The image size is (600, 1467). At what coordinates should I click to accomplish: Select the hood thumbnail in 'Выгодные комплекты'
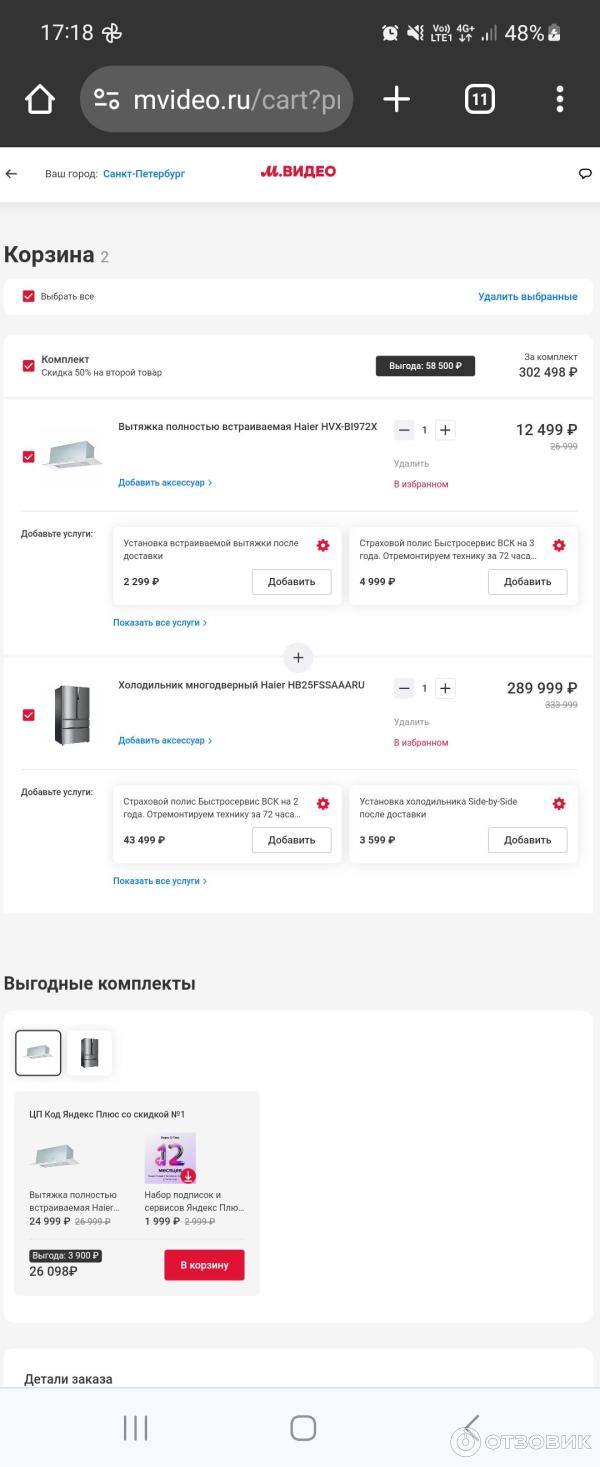38,1053
